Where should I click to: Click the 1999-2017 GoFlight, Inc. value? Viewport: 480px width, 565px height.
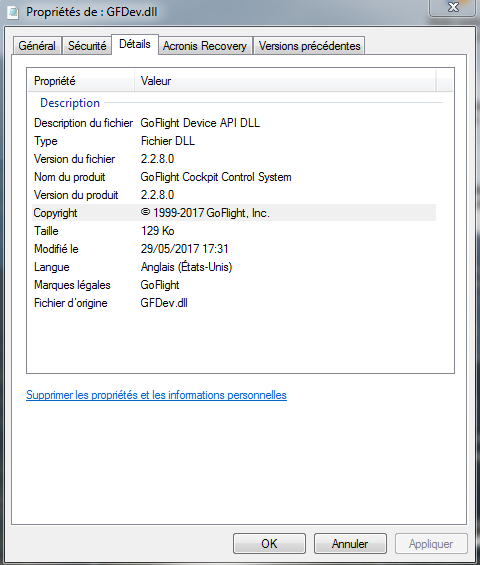(x=205, y=213)
